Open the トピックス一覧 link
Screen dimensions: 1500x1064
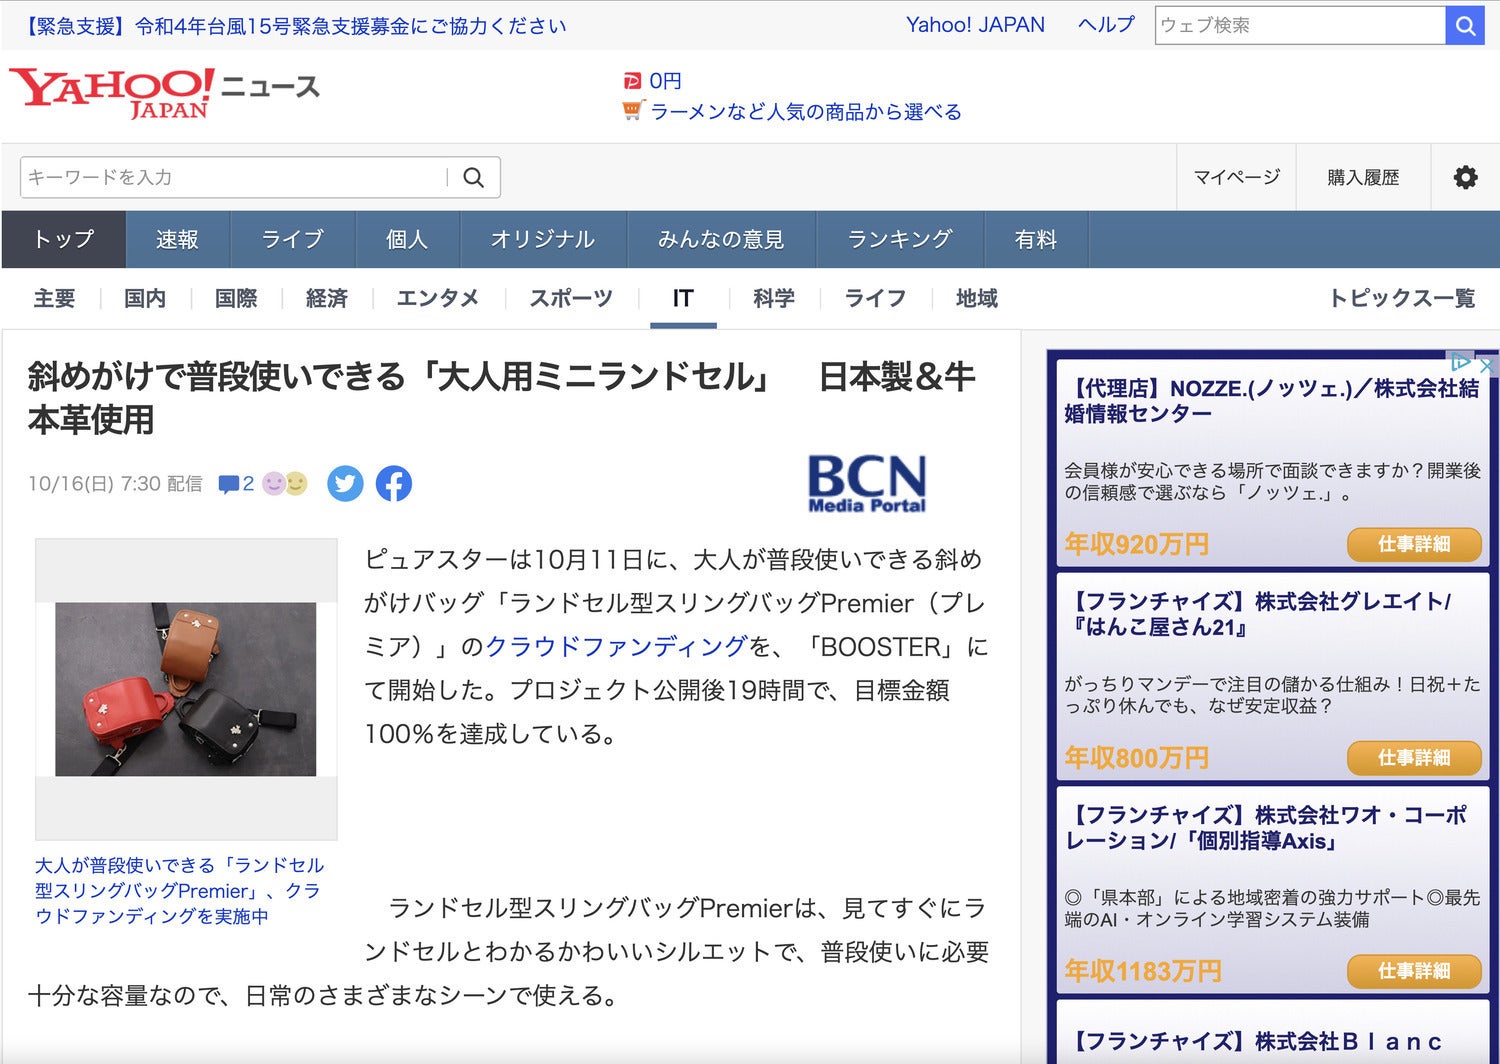click(1401, 298)
